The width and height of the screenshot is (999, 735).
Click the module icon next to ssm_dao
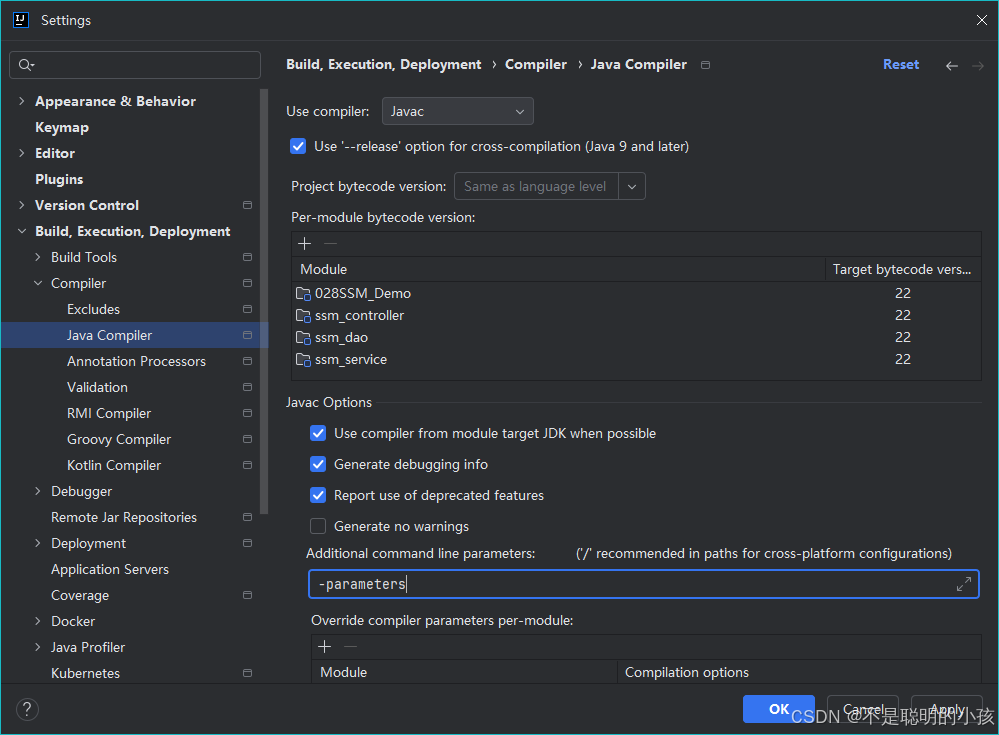[303, 337]
